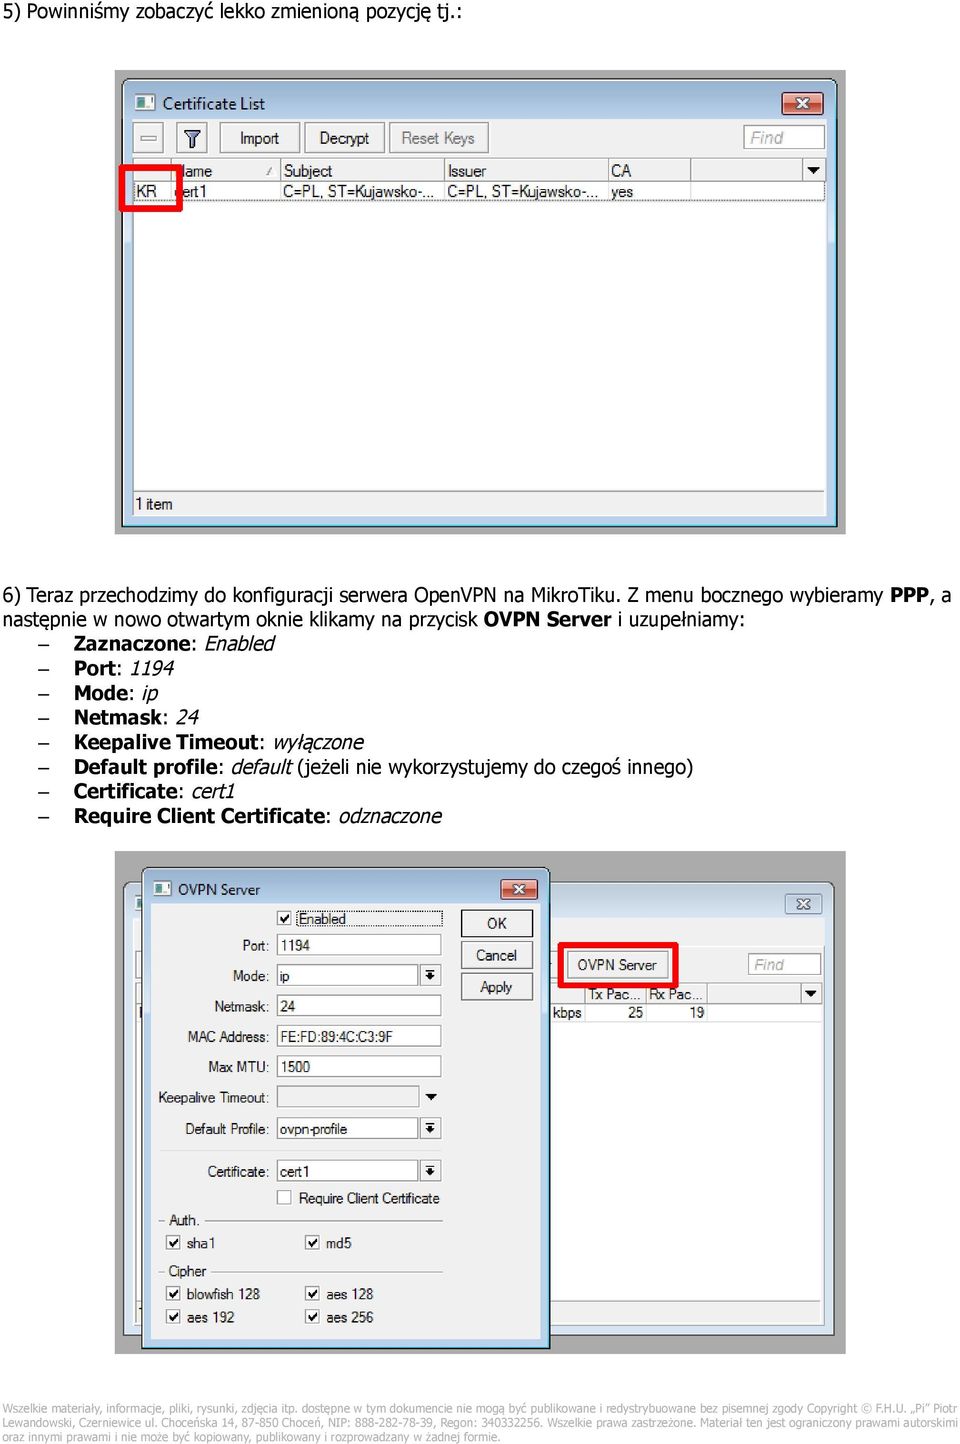Close the PPP window behind the dialog
This screenshot has width=960, height=1444.
tap(803, 904)
